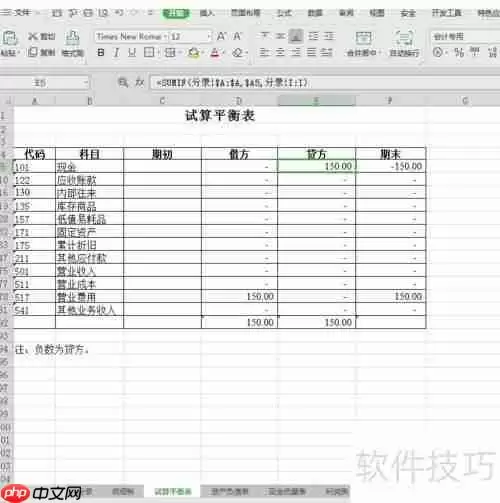Increase font size with larger A

222,36
